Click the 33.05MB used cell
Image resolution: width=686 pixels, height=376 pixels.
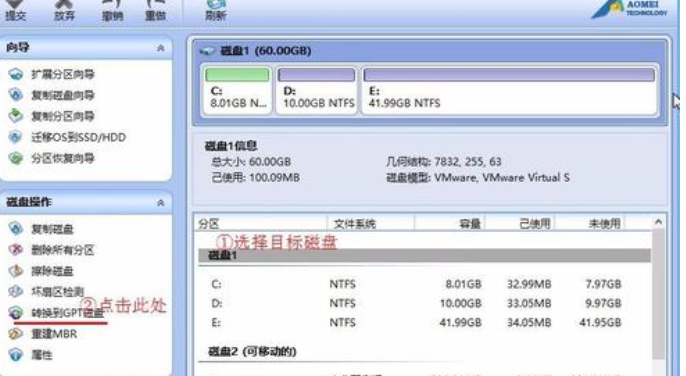[529, 303]
